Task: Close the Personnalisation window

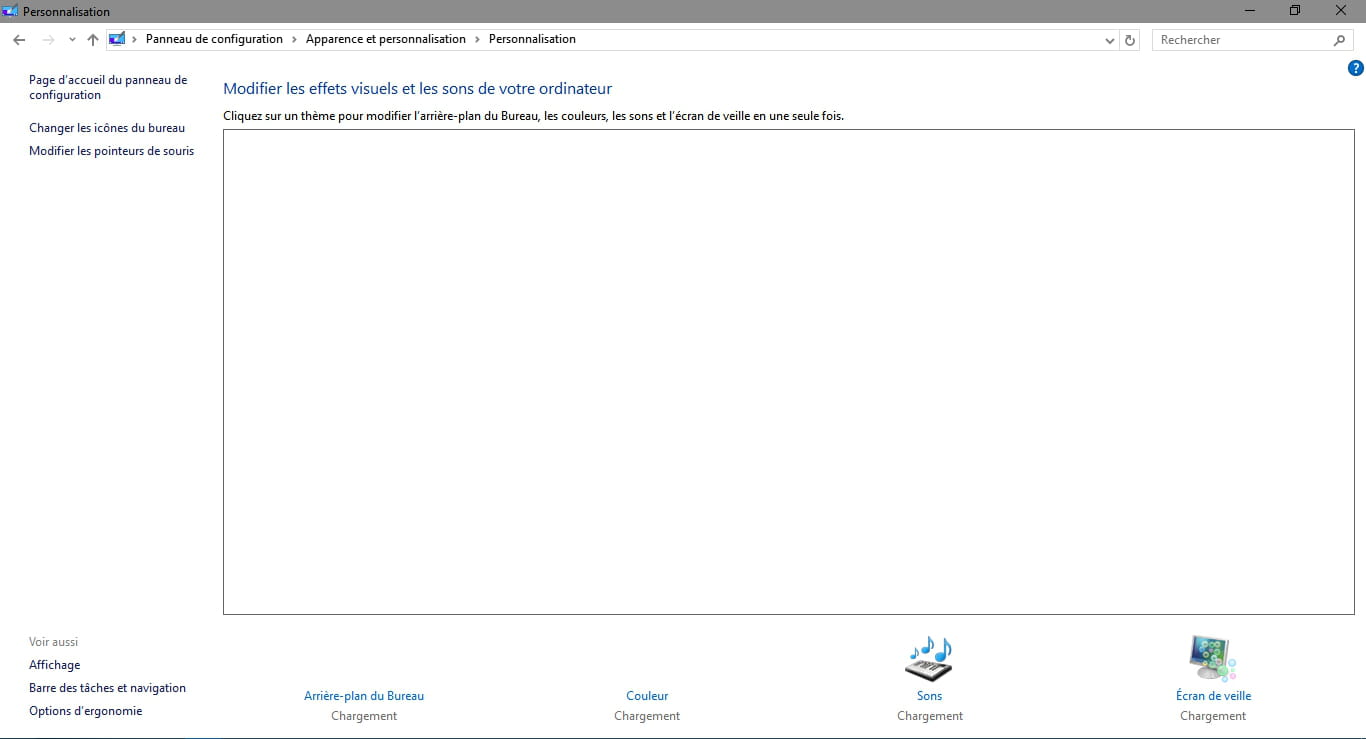Action: pyautogui.click(x=1341, y=11)
